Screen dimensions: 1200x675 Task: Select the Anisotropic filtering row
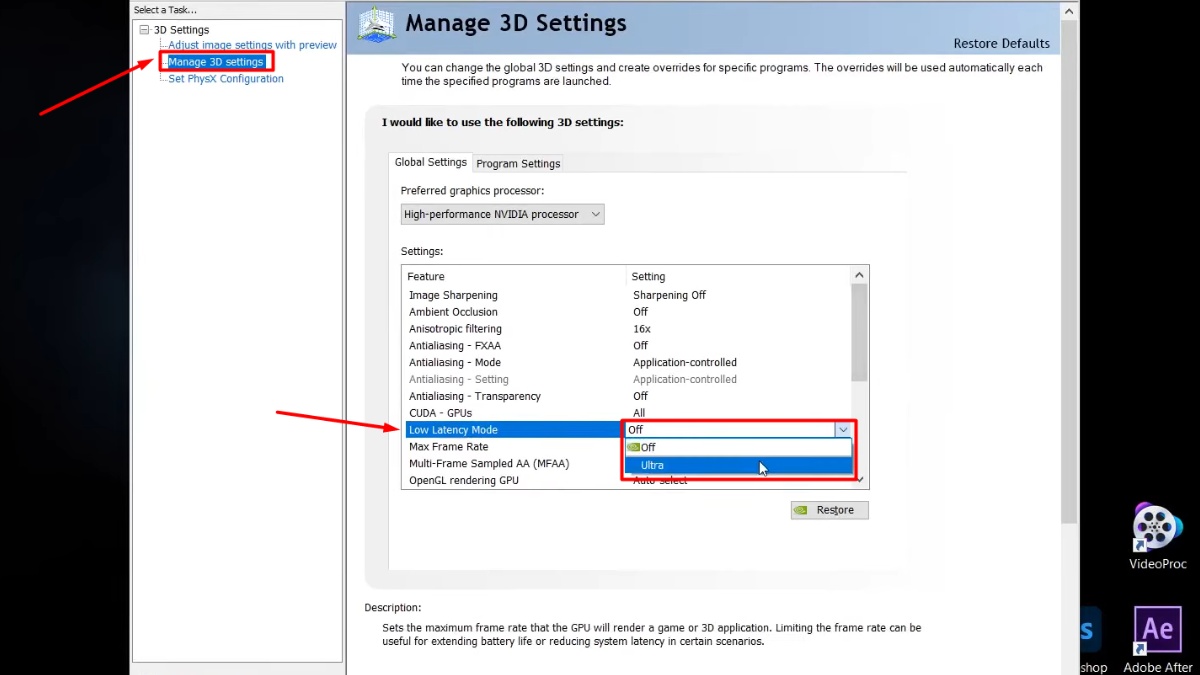[x=455, y=329]
